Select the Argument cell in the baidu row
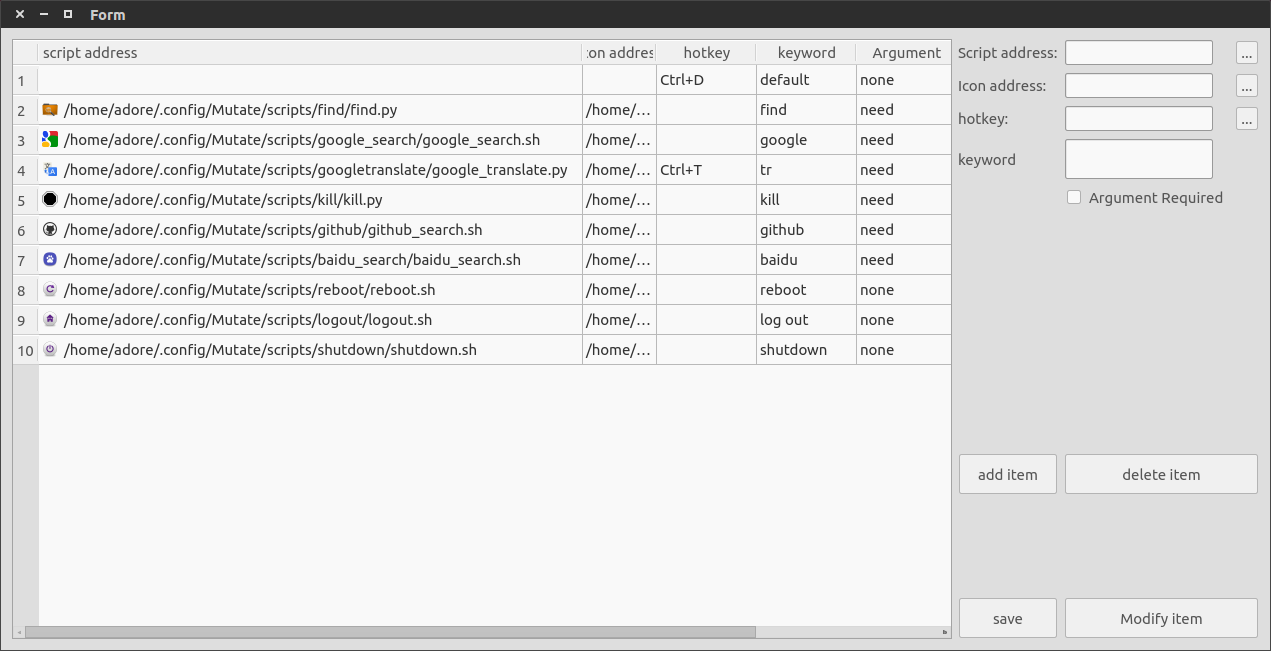Screen dimensions: 1271x651 904,260
